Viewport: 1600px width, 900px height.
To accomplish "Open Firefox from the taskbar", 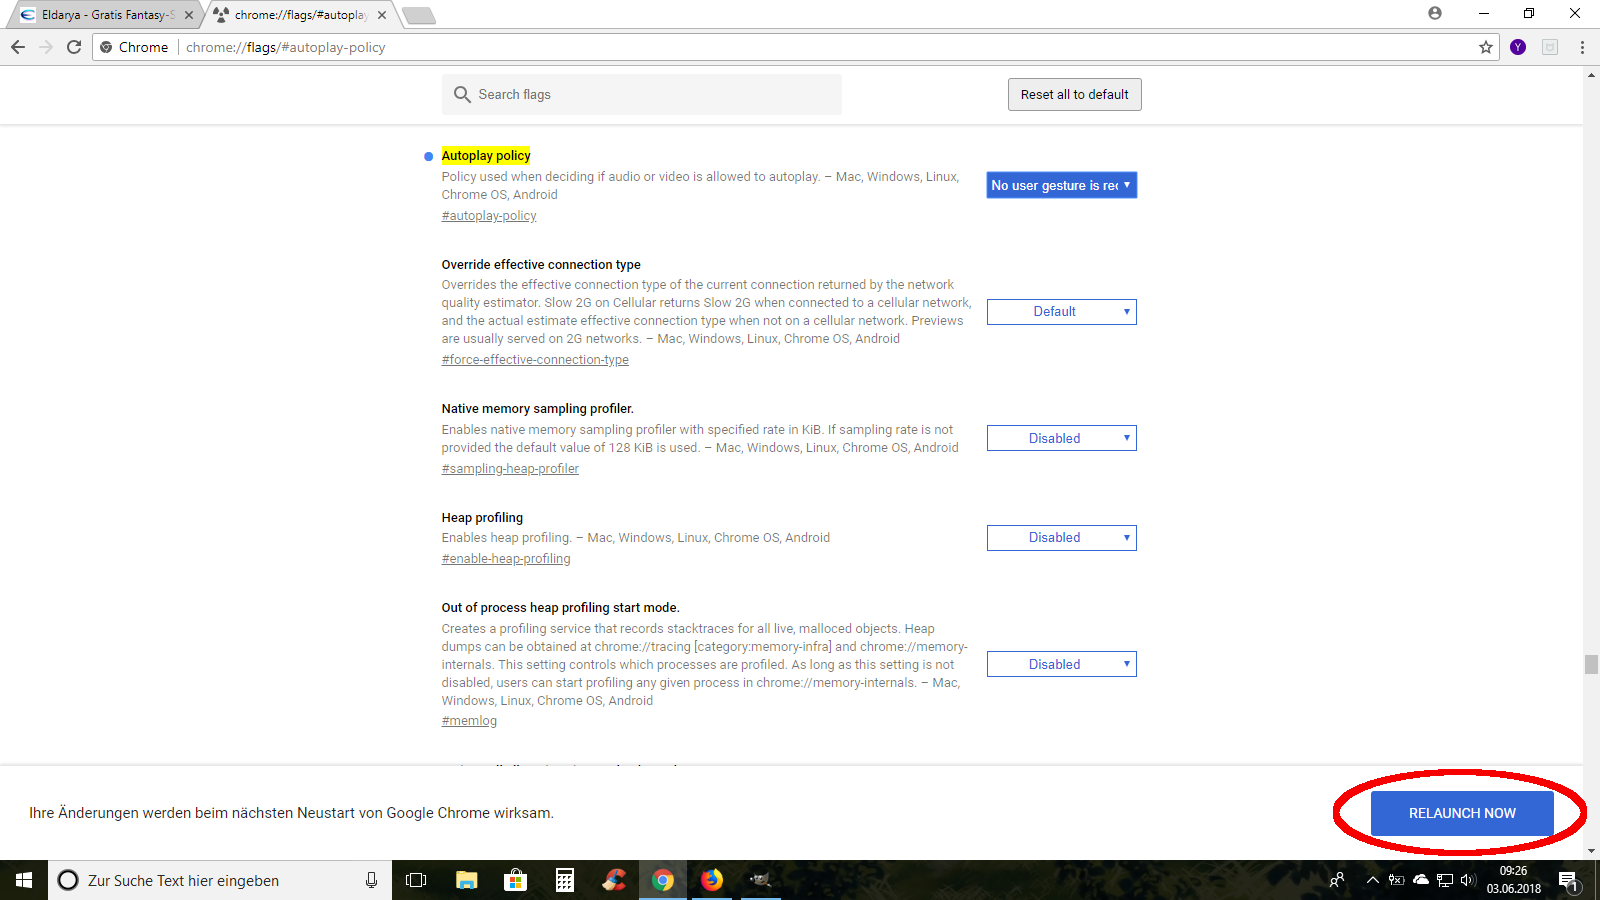I will [x=712, y=880].
